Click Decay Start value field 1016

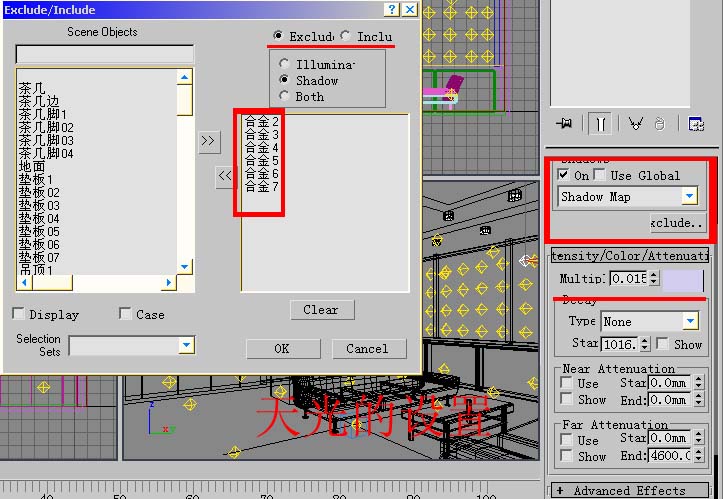click(620, 344)
